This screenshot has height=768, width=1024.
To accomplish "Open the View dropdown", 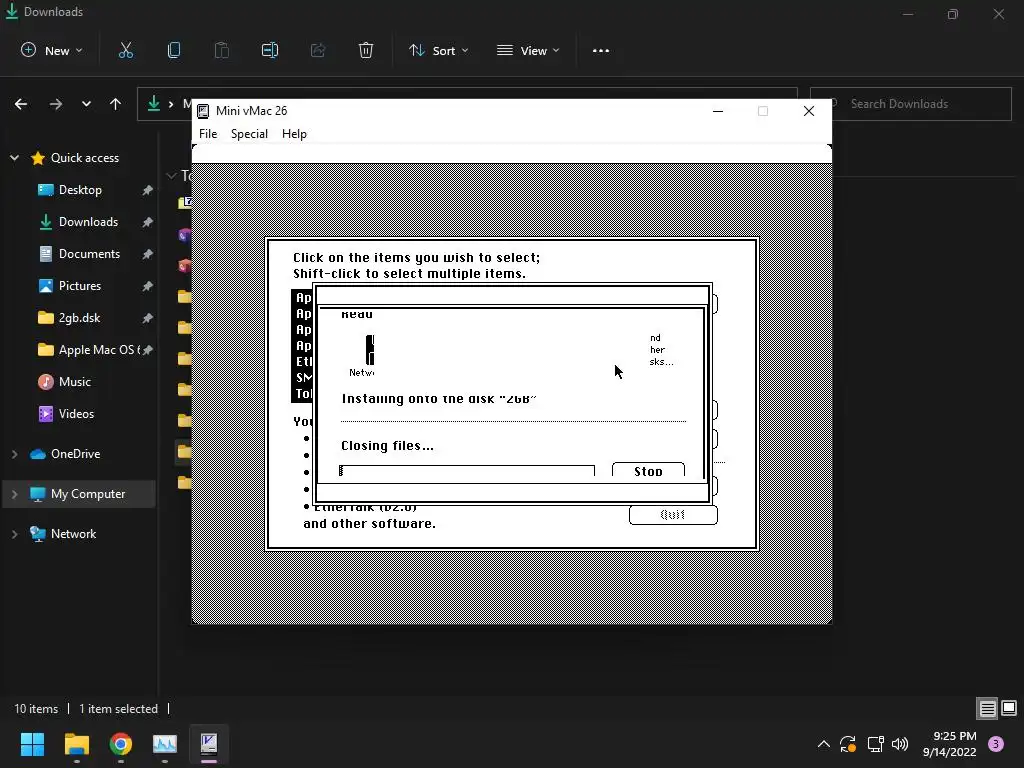I will pyautogui.click(x=528, y=51).
